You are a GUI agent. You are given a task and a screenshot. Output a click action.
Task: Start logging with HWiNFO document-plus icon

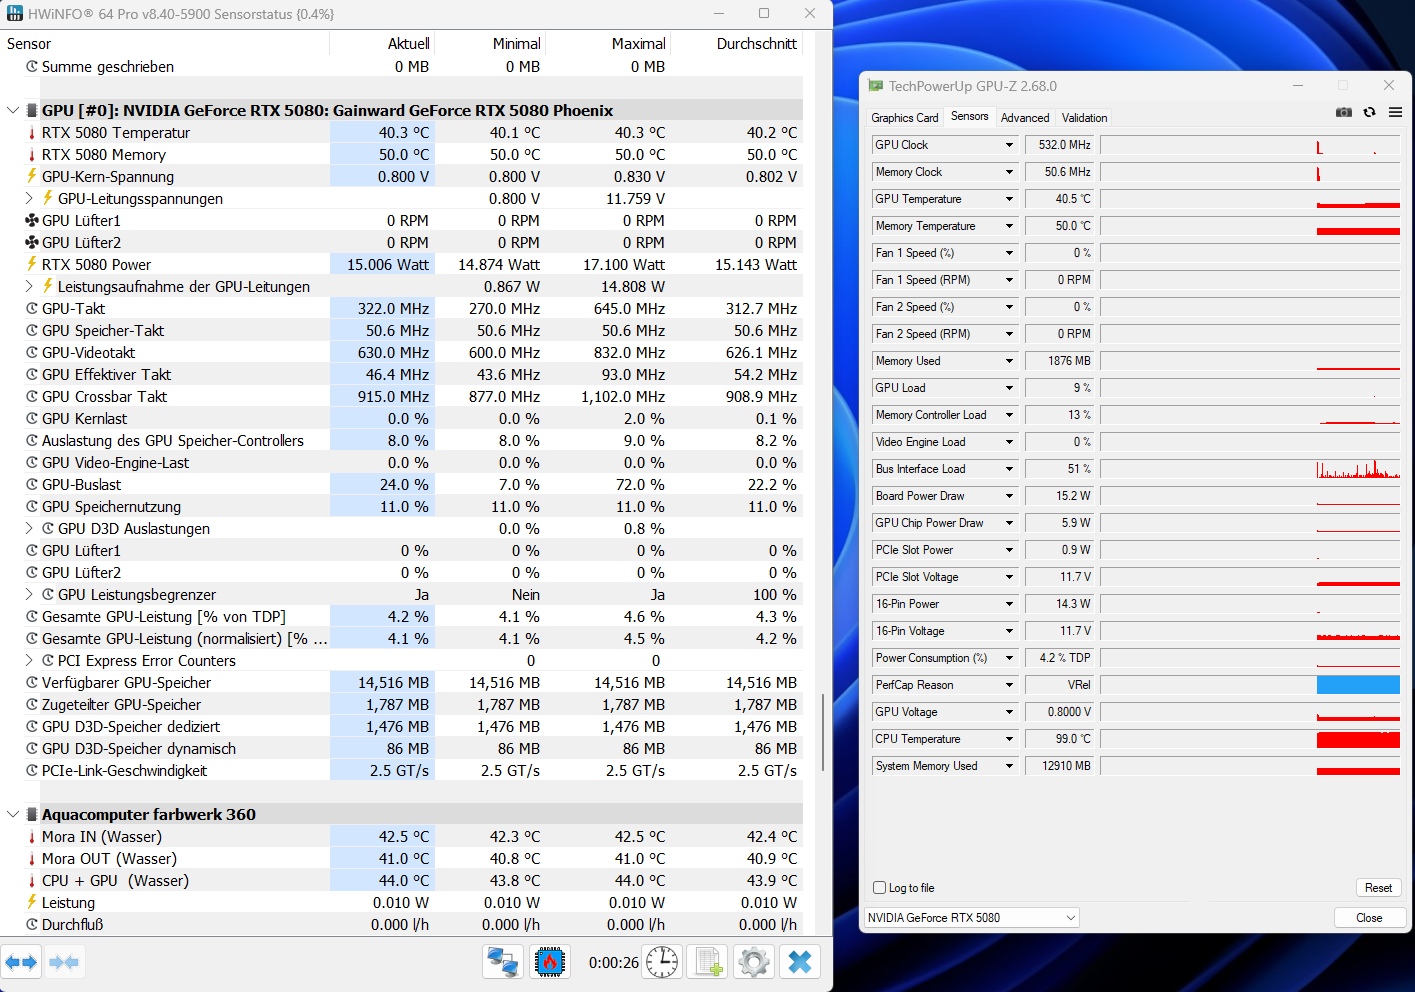(x=709, y=962)
